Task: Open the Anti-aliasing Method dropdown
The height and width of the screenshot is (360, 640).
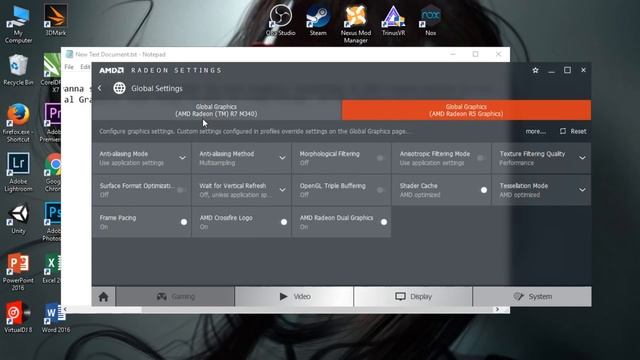Action: tap(282, 158)
